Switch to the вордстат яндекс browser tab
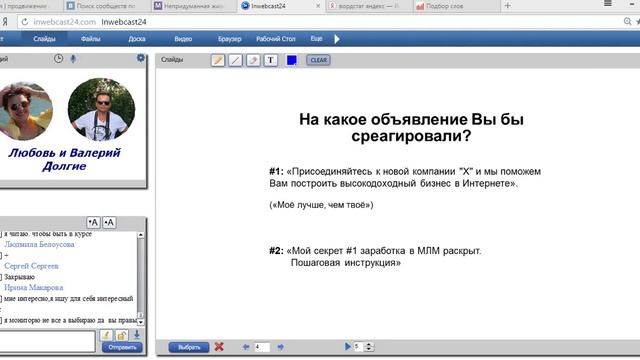Screen dimensions: 640x360 click(368, 6)
